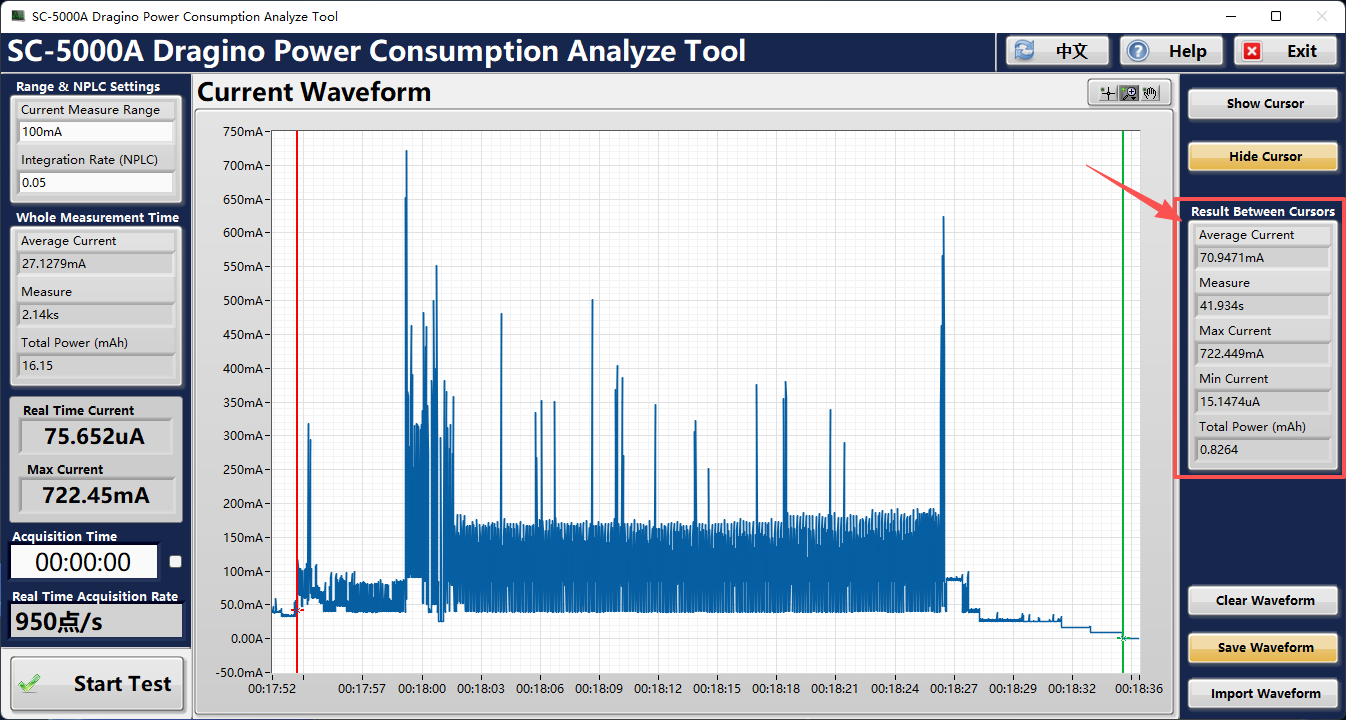This screenshot has width=1346, height=720.
Task: Click Save Waveform
Action: 1262,647
